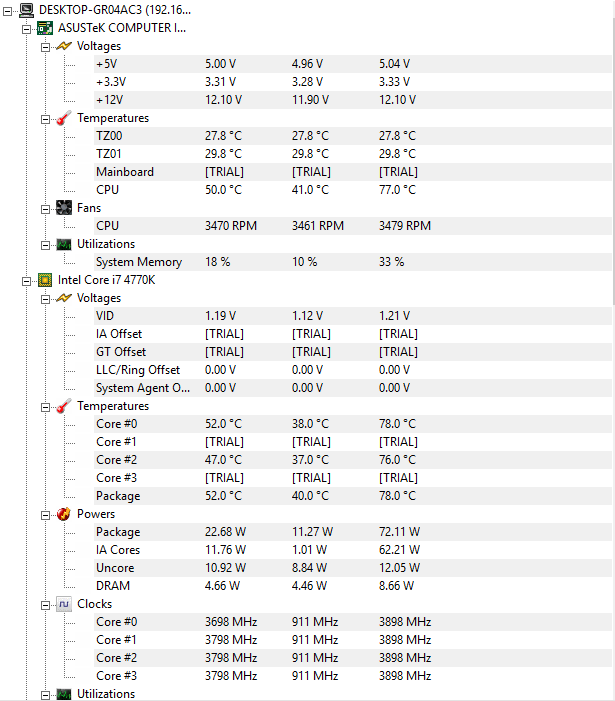The image size is (615, 701).
Task: Click the Powers flame icon
Action: coord(64,514)
